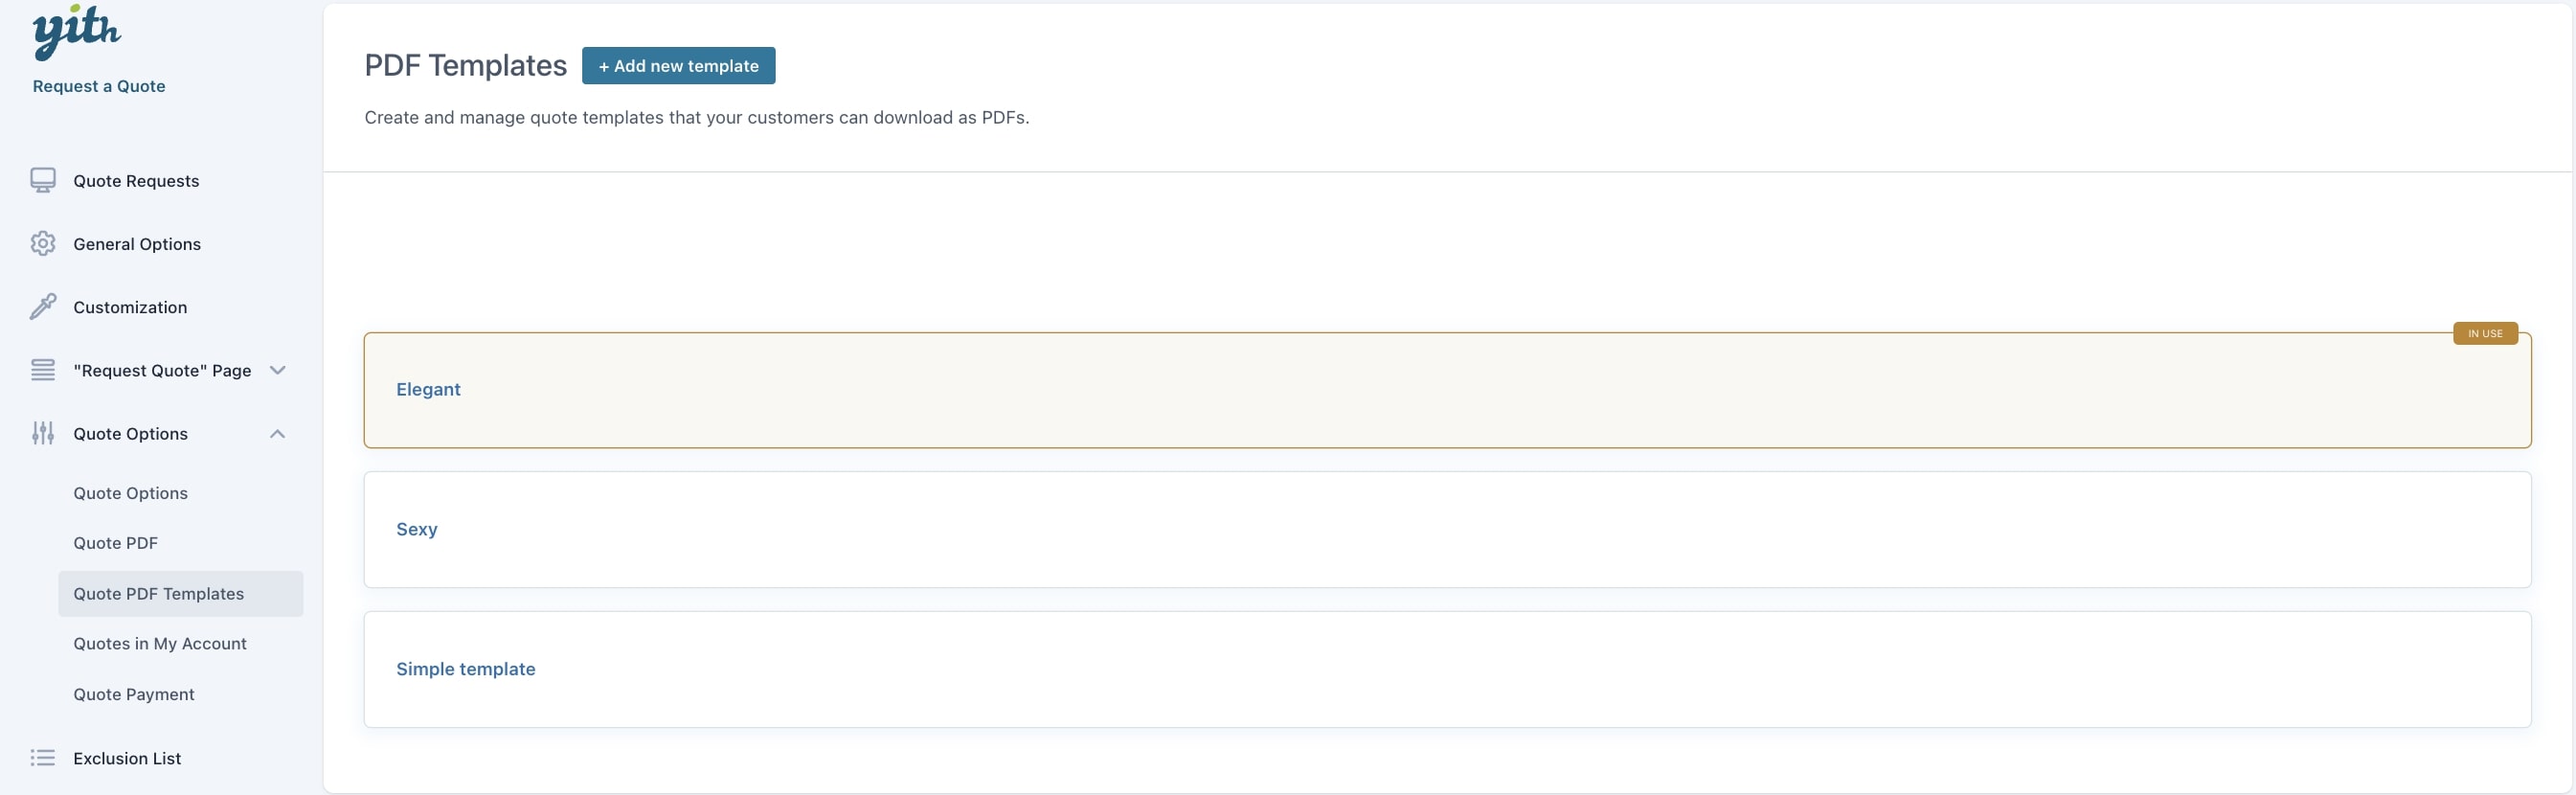Screen dimensions: 2576x795
Task: Click the Request Quote Page lines icon
Action: point(43,370)
